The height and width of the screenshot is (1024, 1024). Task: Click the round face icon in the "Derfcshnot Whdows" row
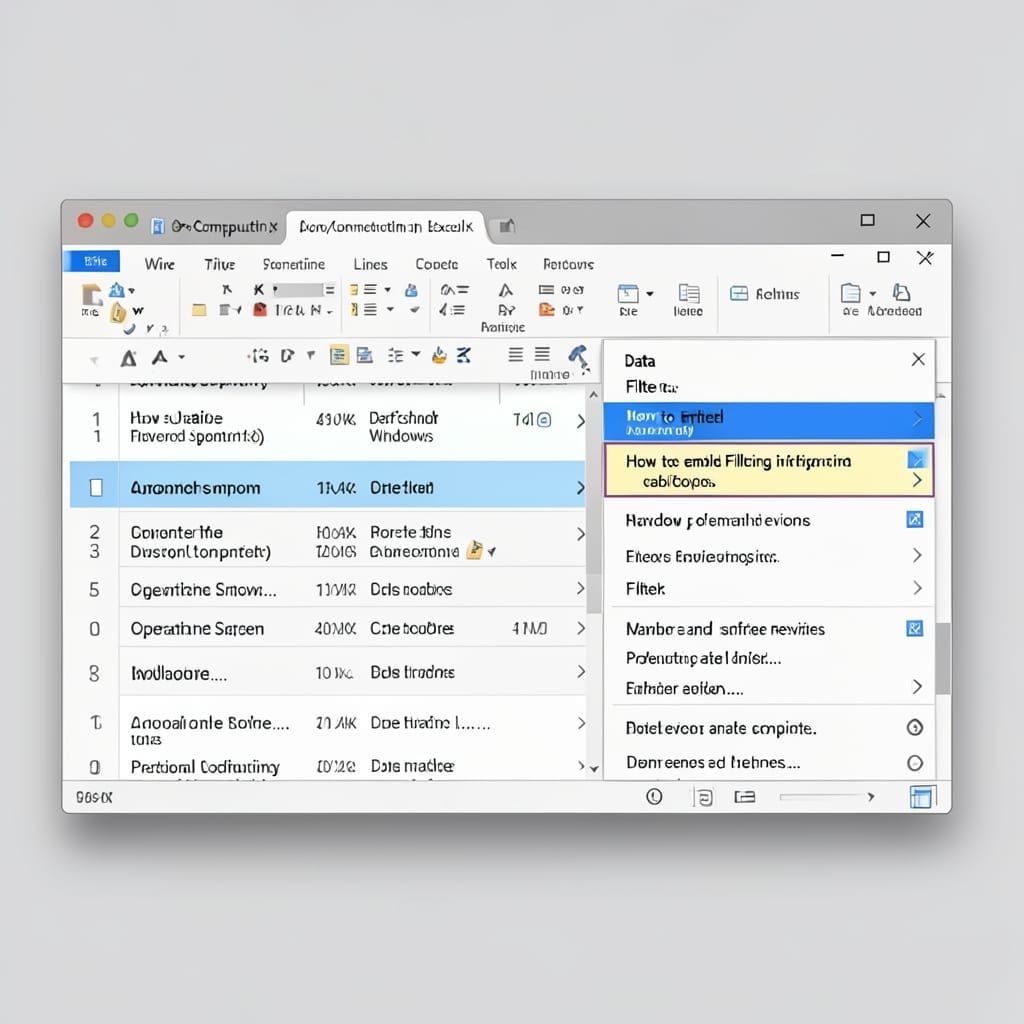click(543, 420)
